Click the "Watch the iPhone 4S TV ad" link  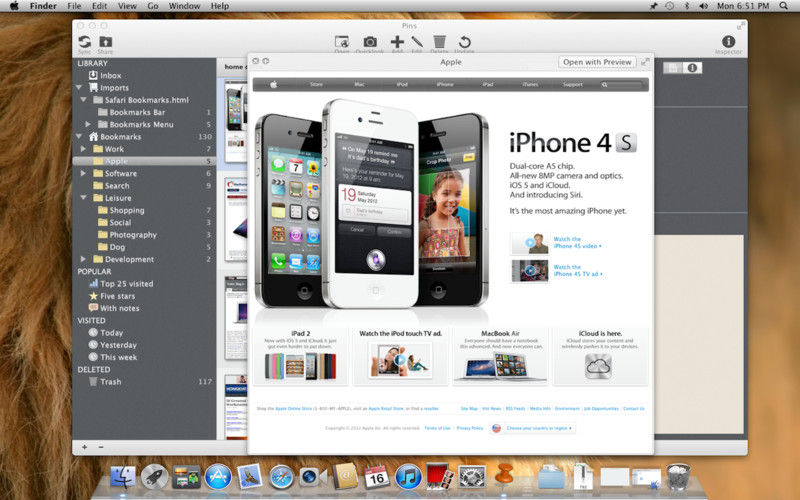[578, 270]
